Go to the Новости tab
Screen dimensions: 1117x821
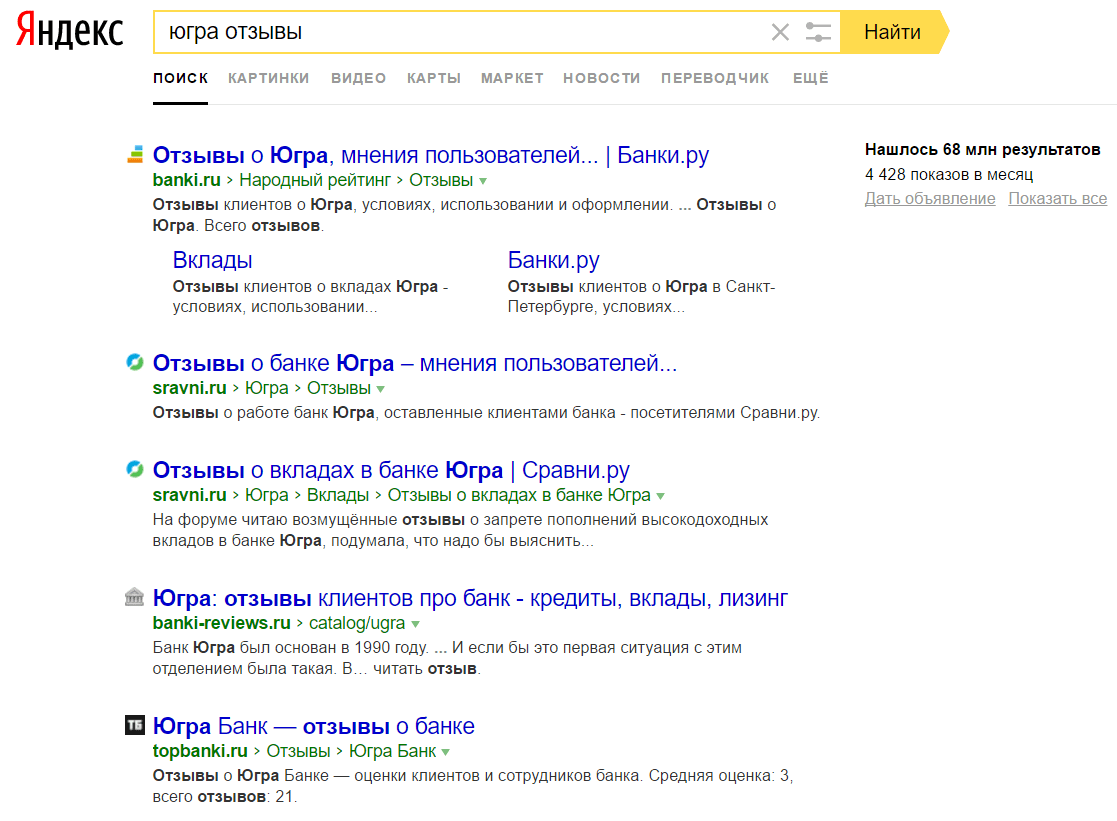pos(601,78)
